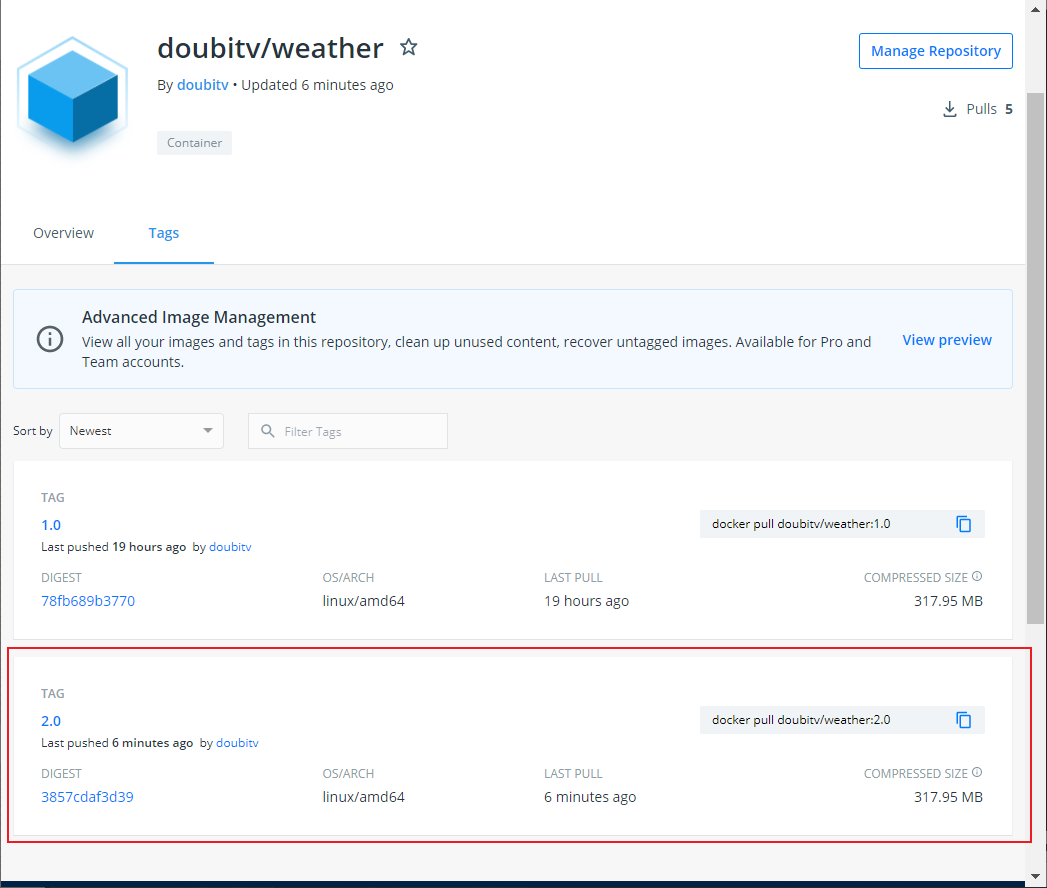Open tag 2.0 link
1047x888 pixels.
(x=51, y=721)
